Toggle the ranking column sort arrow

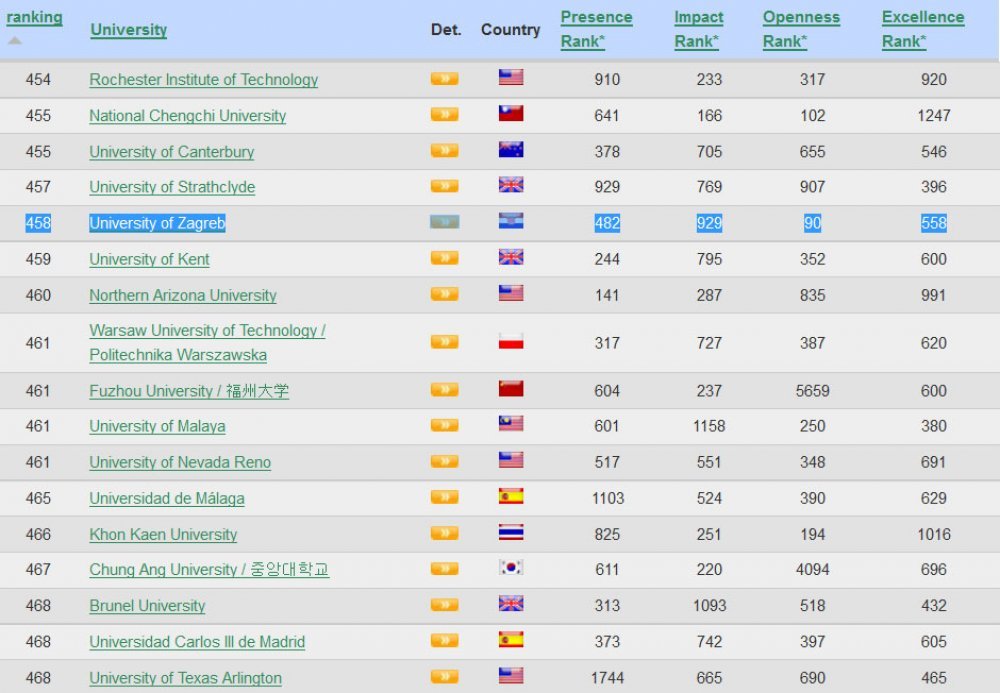pos(15,41)
